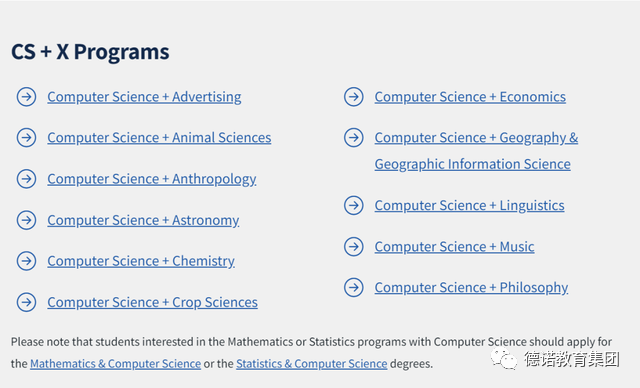The image size is (640, 388).
Task: Click arrow icon beside Computer Science + Advertising
Action: (x=27, y=97)
